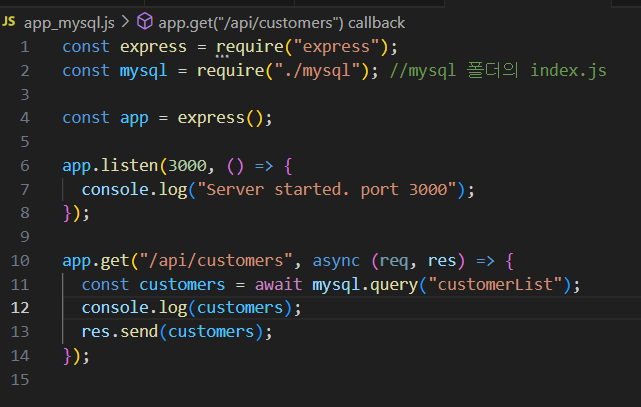Viewport: 641px width, 407px height.
Task: Click line number 6 in gutter
Action: pyautogui.click(x=25, y=166)
